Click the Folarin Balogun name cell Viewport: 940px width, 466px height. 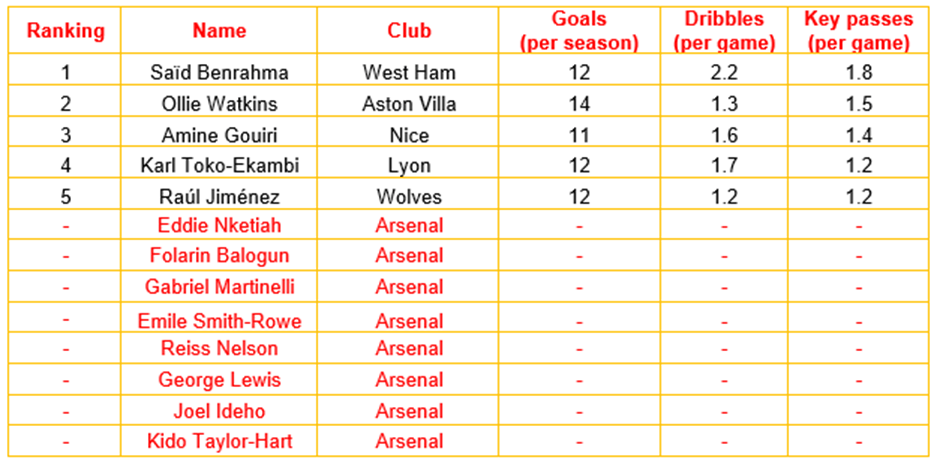tap(219, 256)
